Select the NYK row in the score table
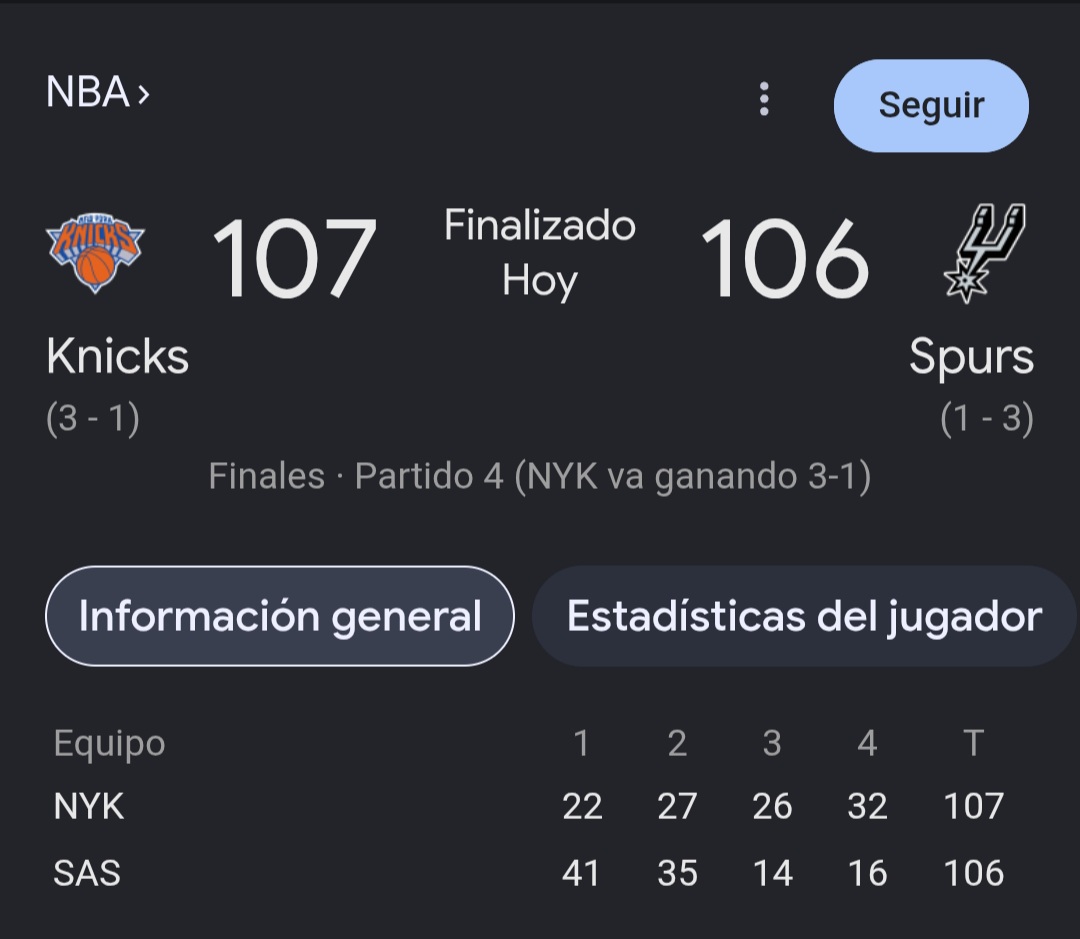 tap(529, 806)
